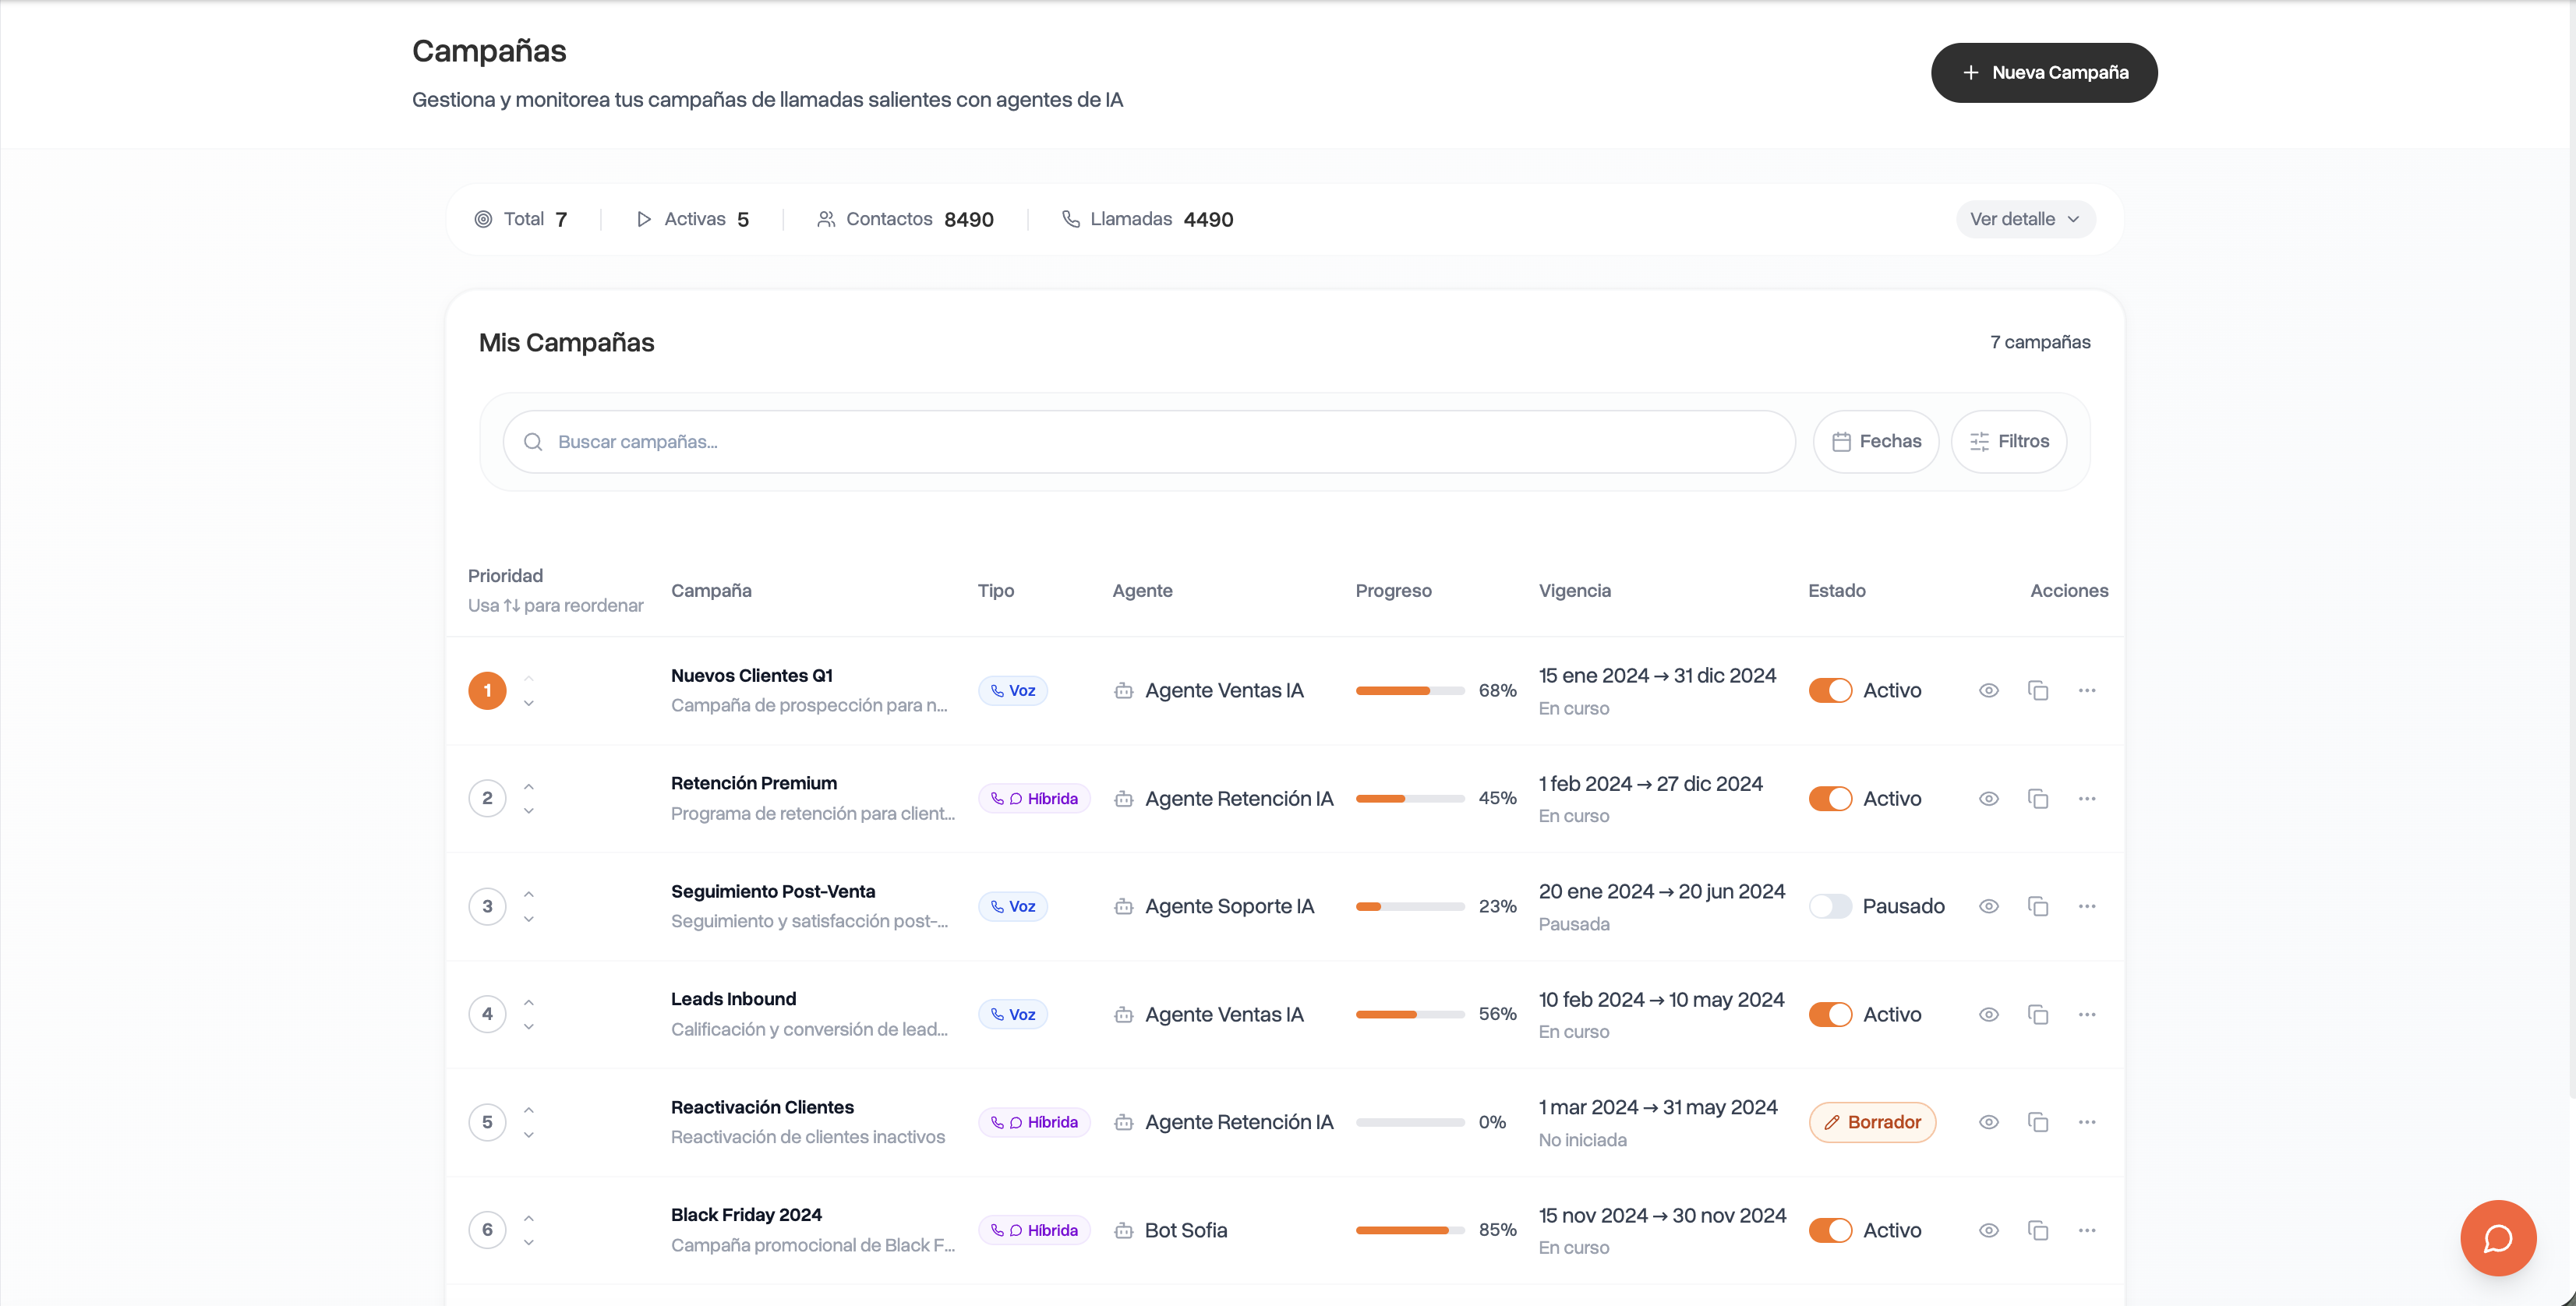The width and height of the screenshot is (2576, 1306).
Task: Turn off Leads Inbound active switch
Action: click(x=1830, y=1014)
